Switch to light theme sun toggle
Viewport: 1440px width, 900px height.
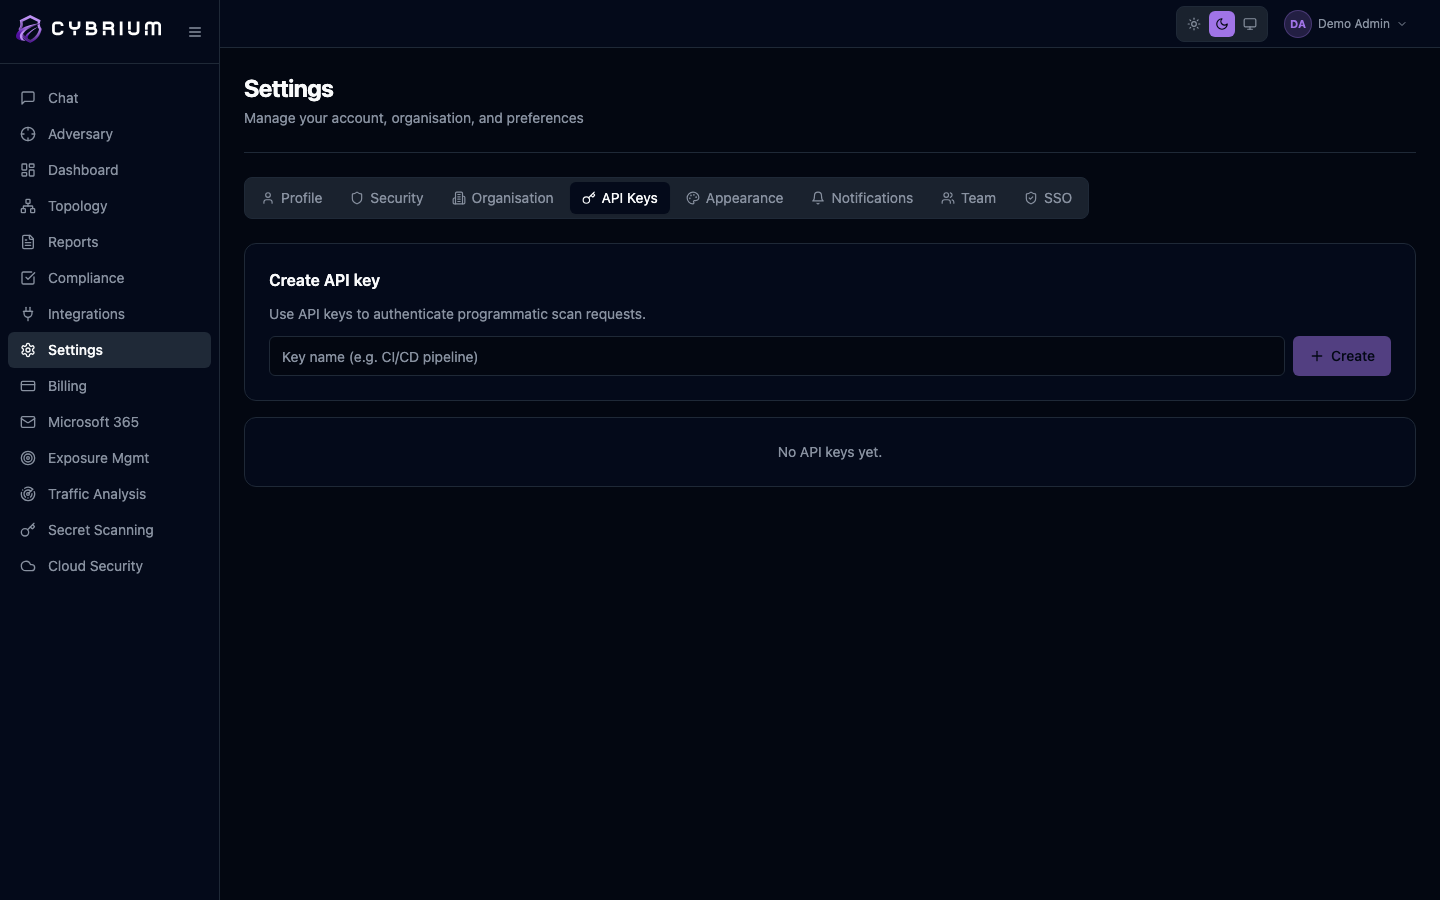click(1194, 24)
